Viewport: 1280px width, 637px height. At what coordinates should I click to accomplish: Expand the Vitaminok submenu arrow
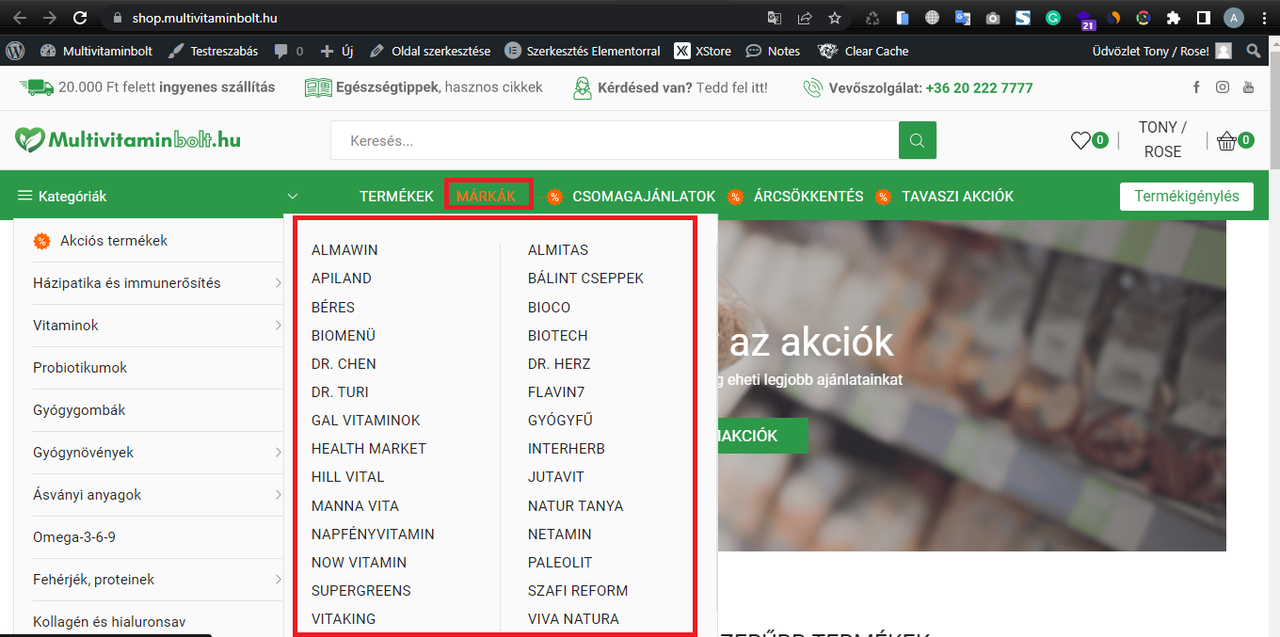tap(278, 325)
